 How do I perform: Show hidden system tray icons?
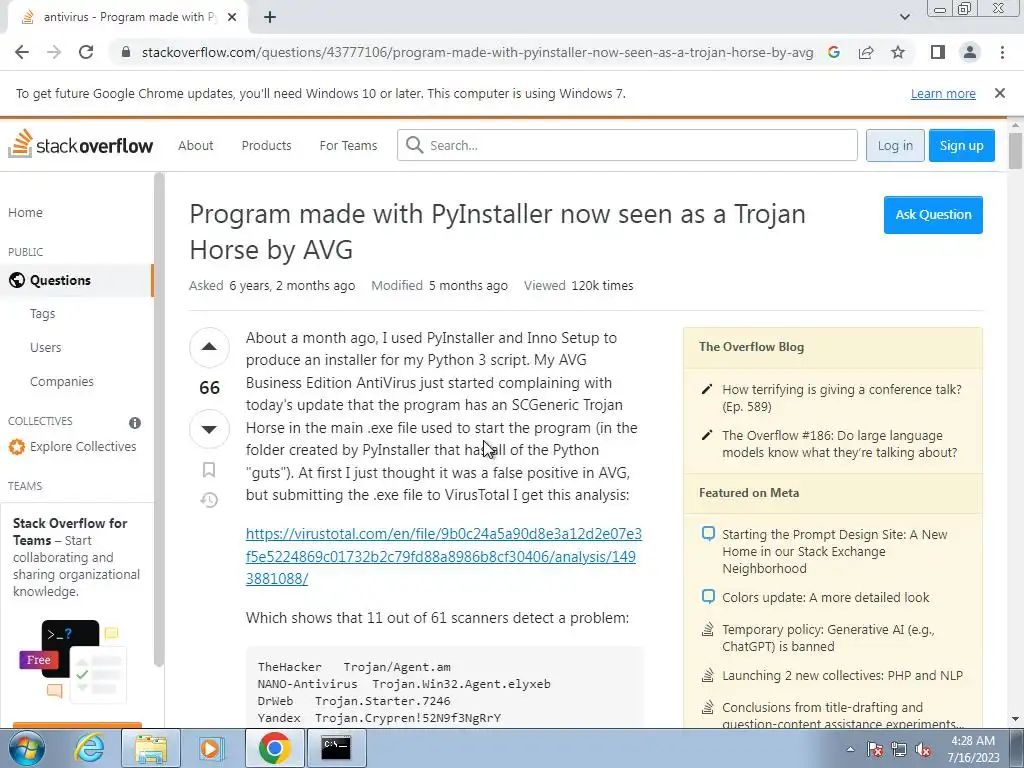tap(850, 749)
